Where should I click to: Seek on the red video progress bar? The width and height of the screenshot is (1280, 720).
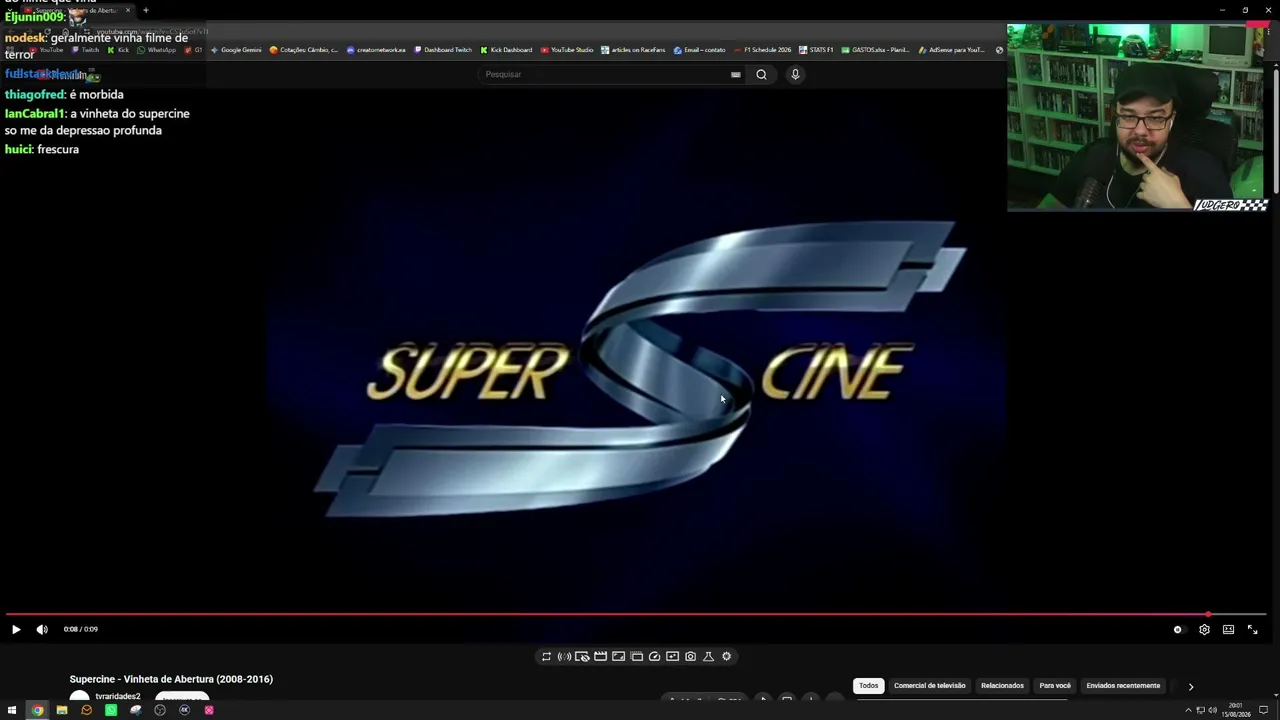(x=636, y=614)
